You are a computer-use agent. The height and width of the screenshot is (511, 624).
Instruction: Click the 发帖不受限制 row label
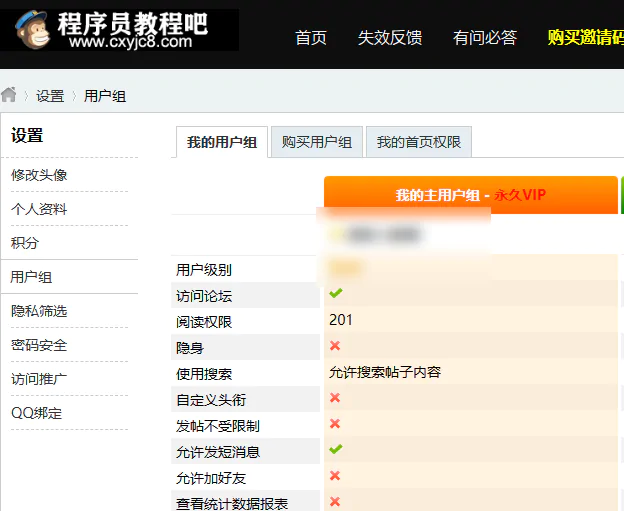point(218,426)
